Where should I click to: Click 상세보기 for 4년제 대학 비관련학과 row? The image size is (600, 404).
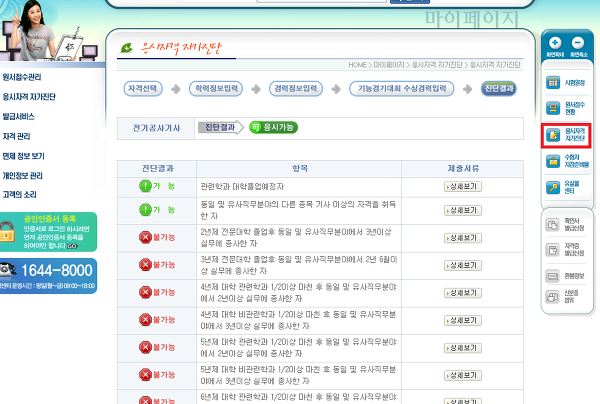click(x=463, y=320)
